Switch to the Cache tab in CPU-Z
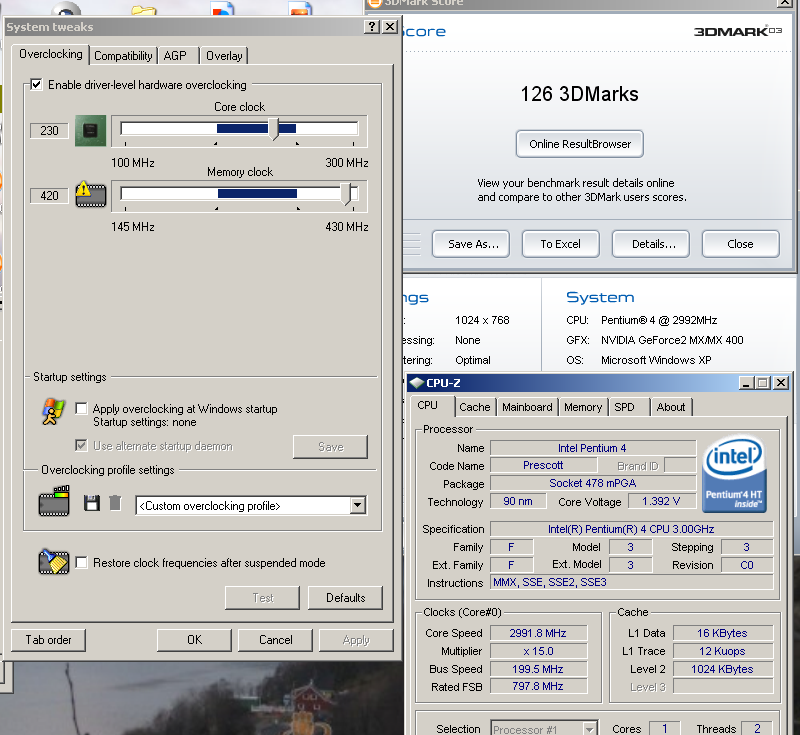 coord(475,407)
